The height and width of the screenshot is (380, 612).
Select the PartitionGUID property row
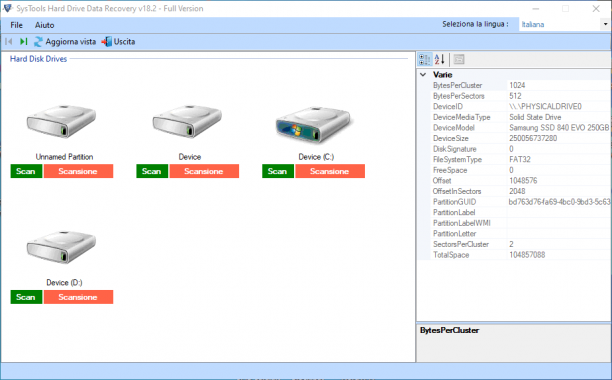[520, 202]
